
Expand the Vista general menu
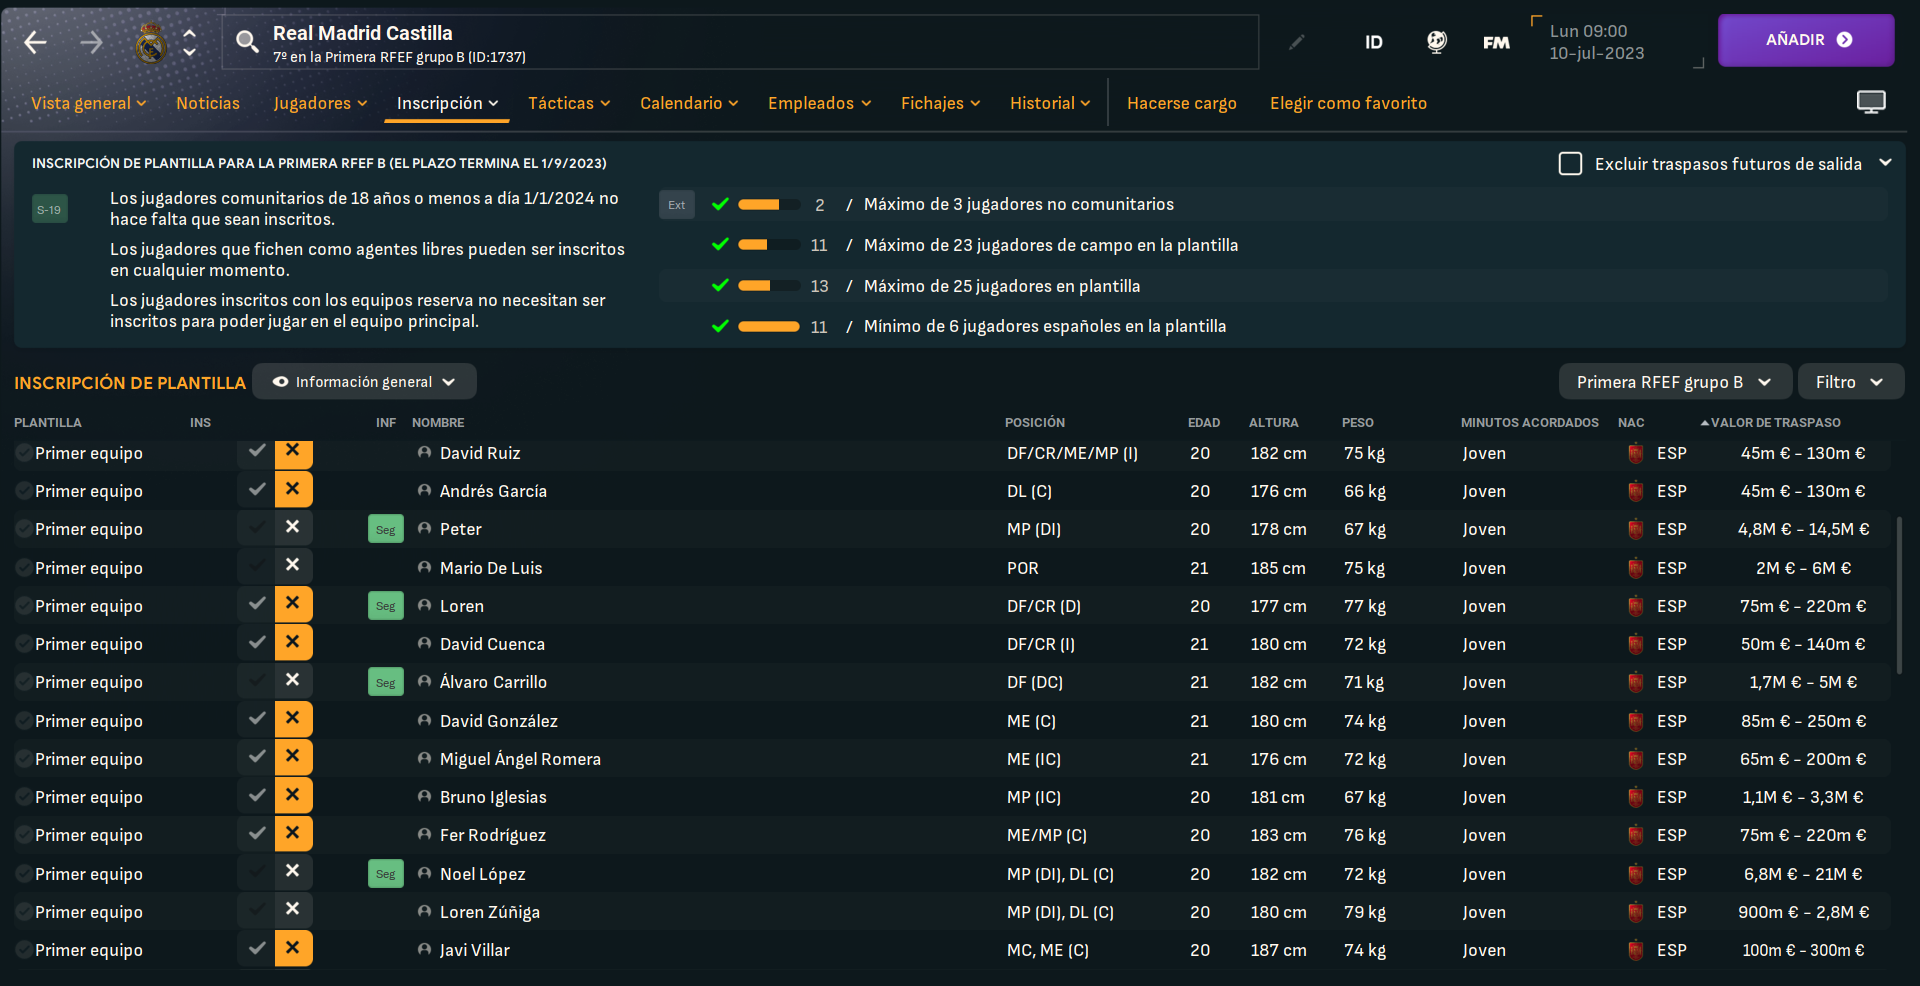(x=89, y=103)
